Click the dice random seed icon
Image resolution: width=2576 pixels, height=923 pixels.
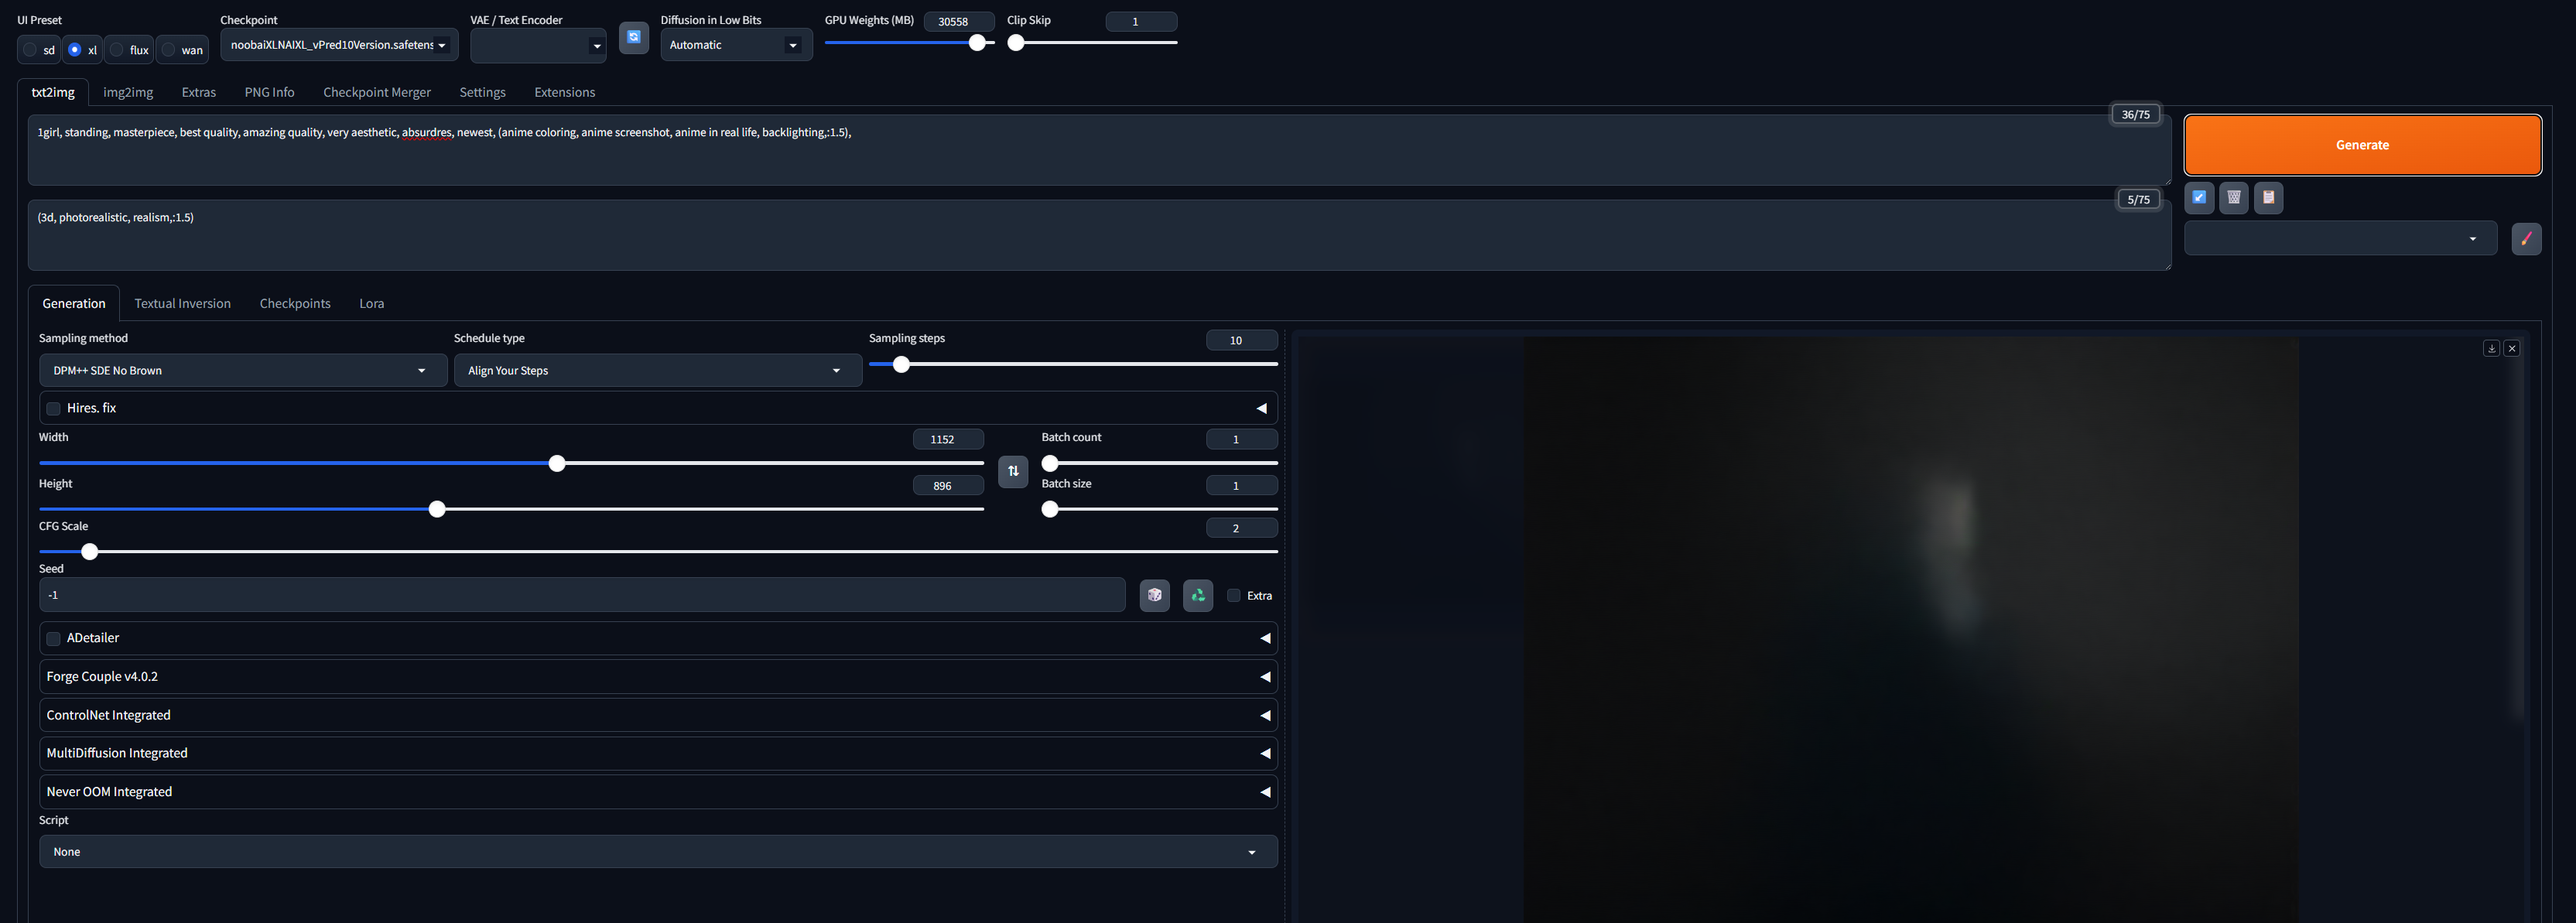coord(1154,595)
